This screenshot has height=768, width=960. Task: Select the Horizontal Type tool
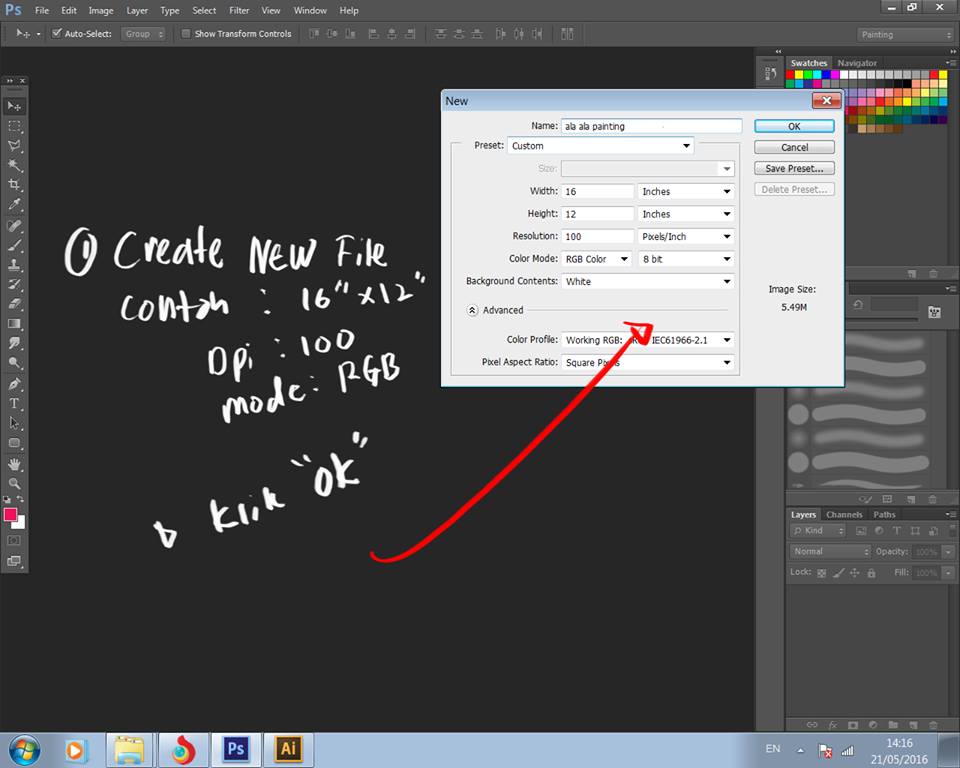14,403
